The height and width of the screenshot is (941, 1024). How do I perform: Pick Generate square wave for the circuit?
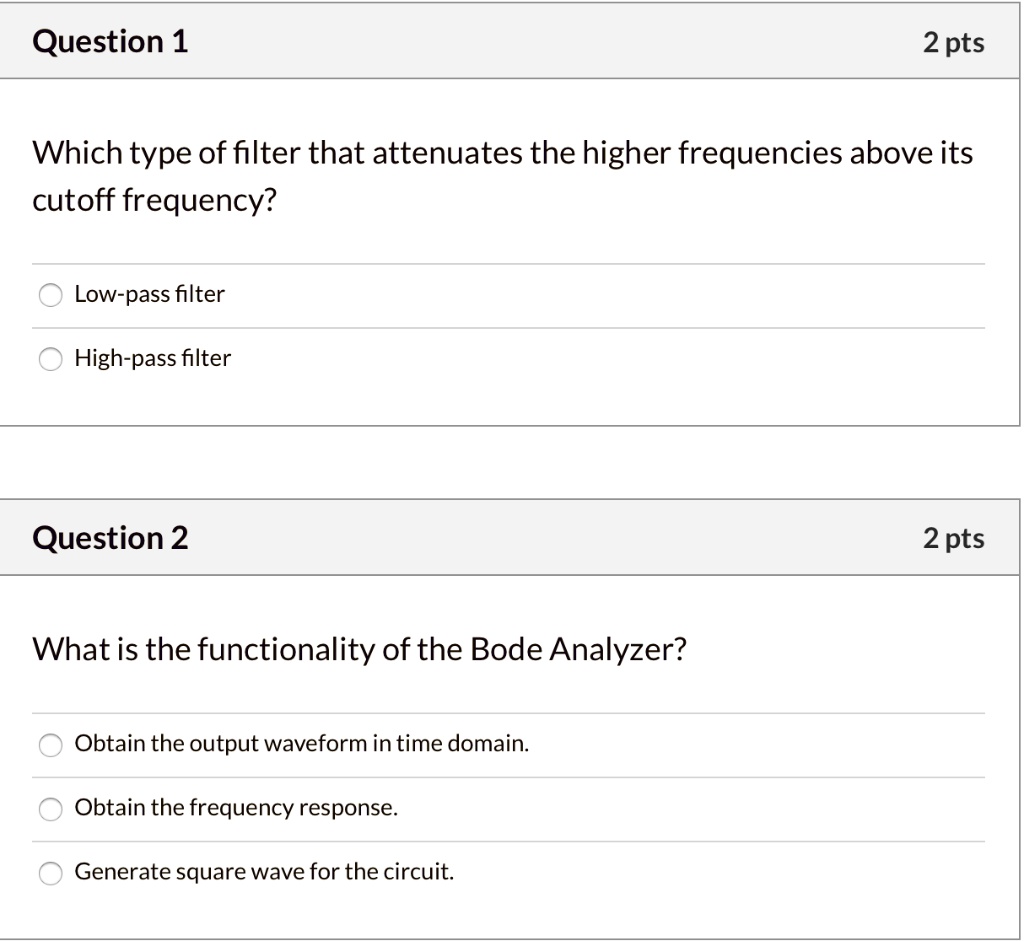pos(50,873)
